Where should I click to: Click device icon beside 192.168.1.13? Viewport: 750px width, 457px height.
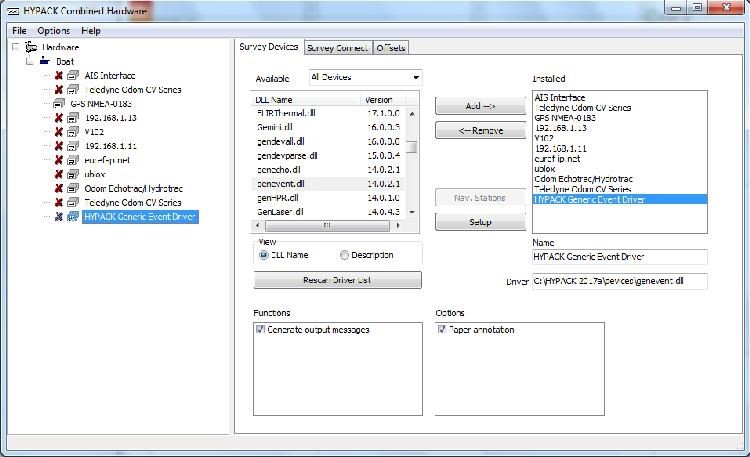click(73, 118)
